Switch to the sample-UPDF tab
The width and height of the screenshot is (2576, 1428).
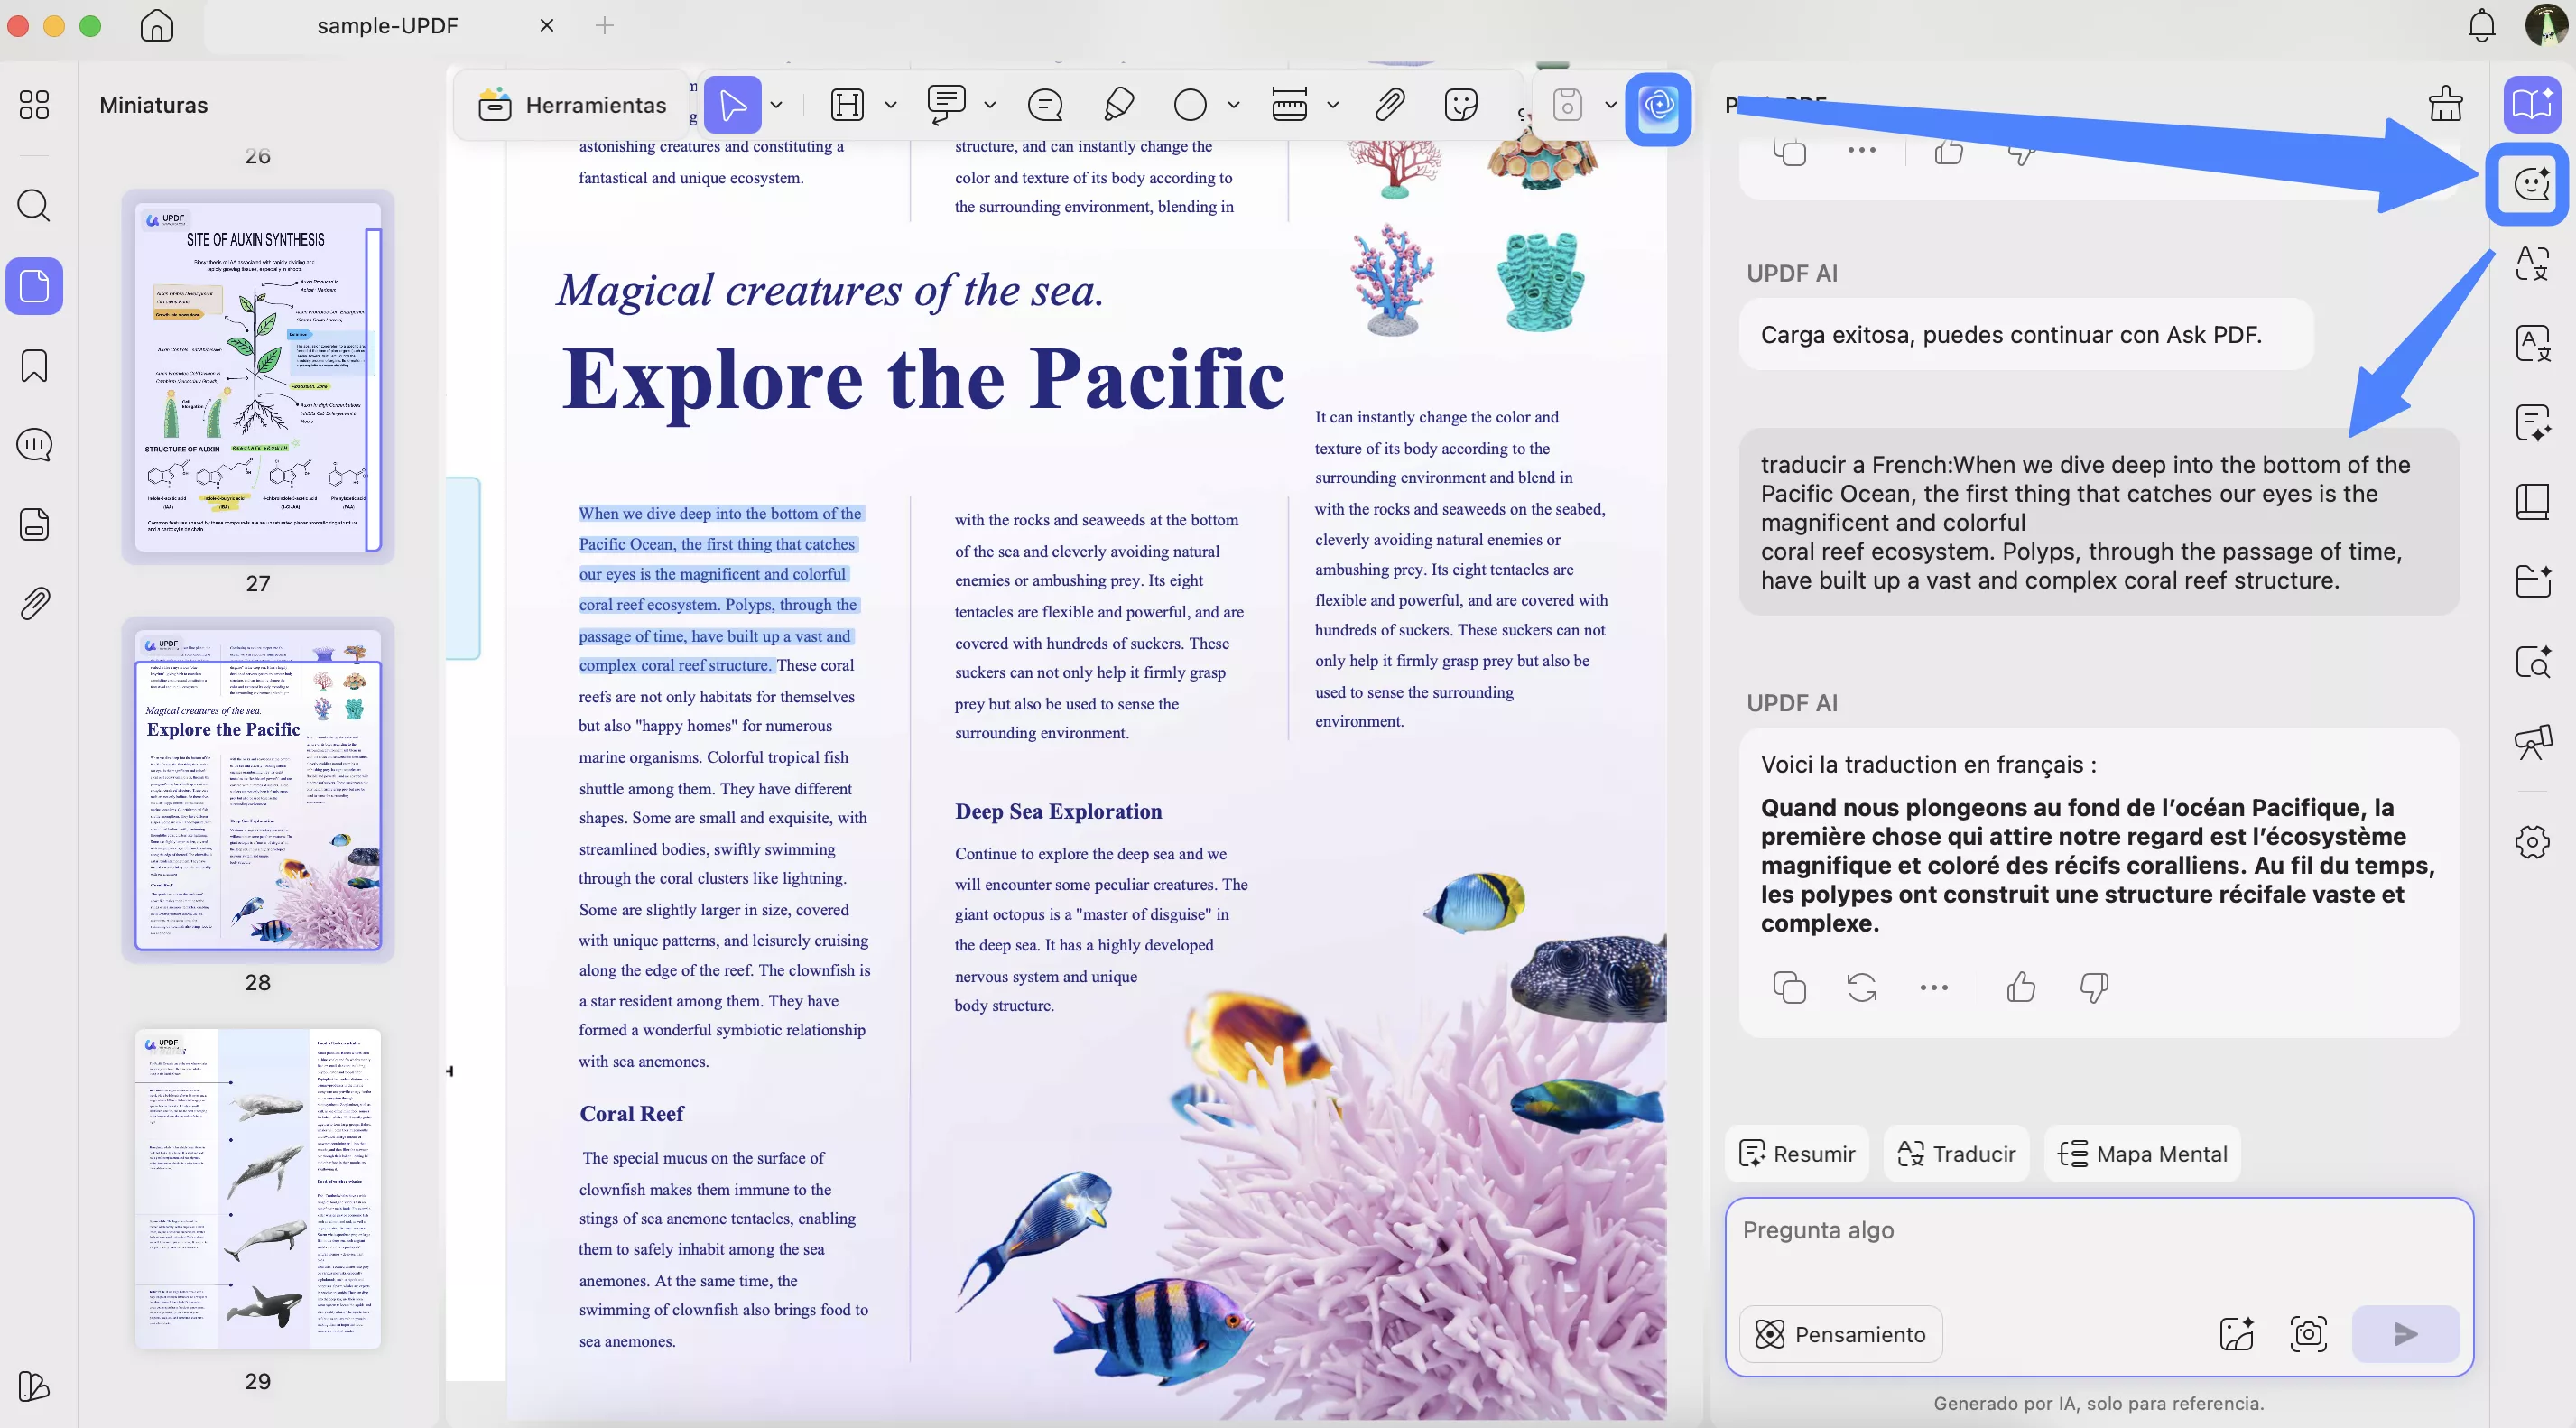388,26
